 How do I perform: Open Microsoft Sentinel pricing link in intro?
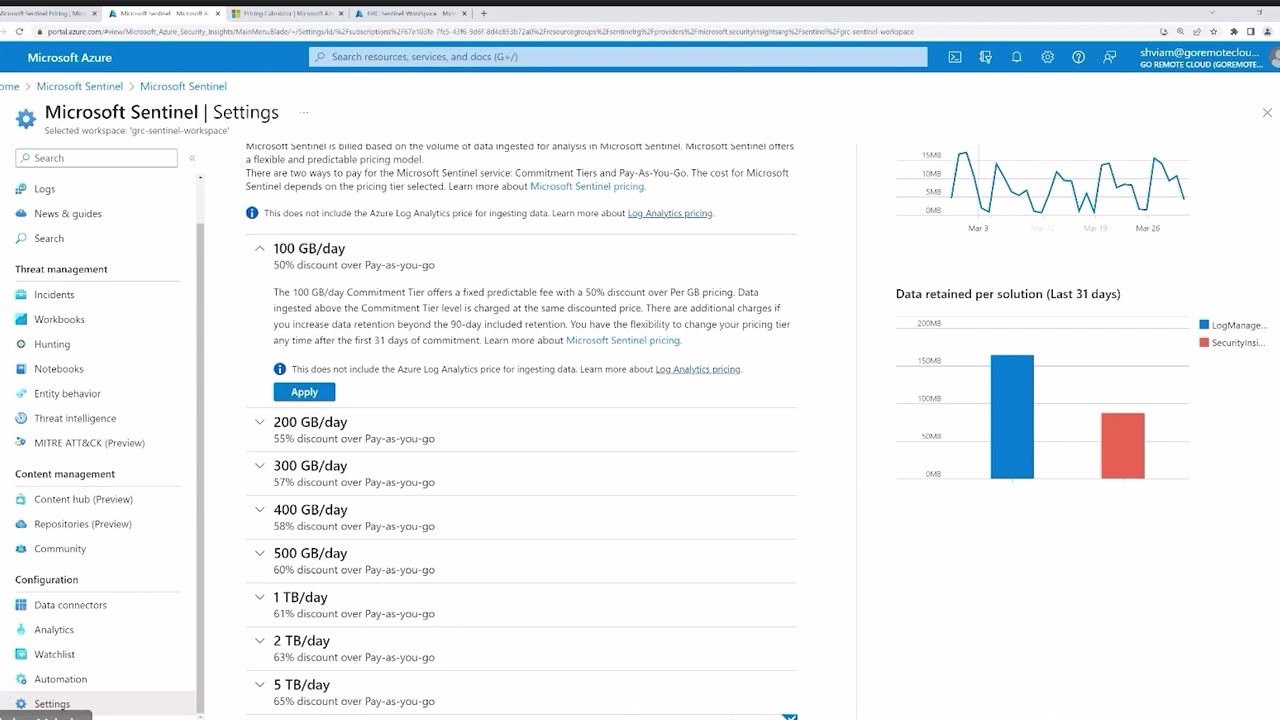[x=587, y=186]
